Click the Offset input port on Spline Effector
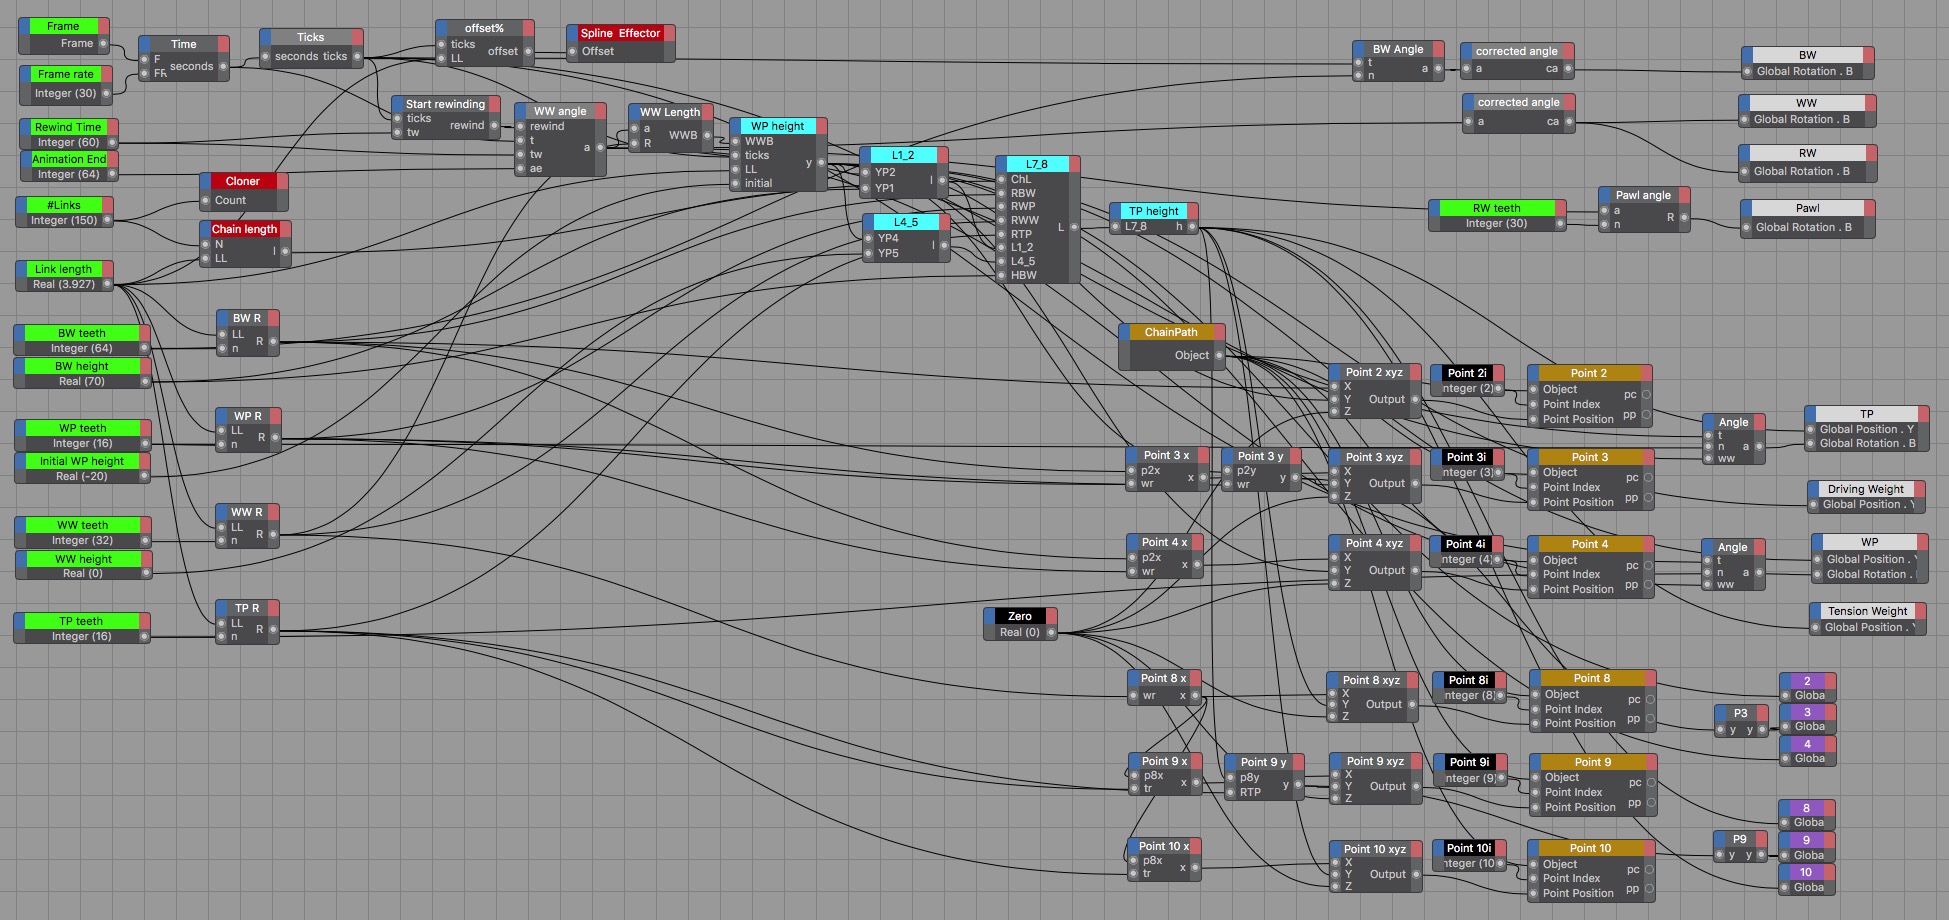 tap(573, 51)
